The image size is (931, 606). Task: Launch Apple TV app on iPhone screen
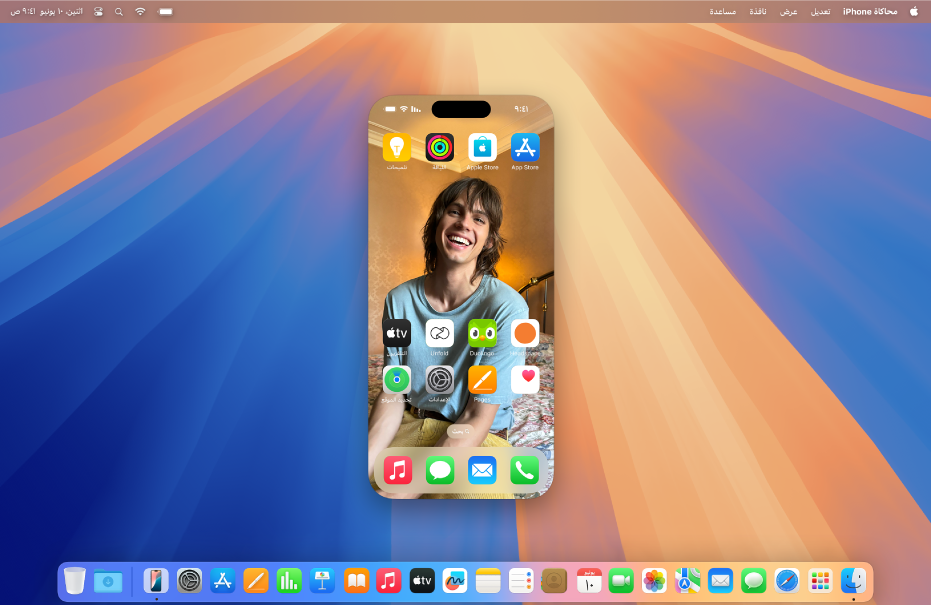[x=397, y=334]
